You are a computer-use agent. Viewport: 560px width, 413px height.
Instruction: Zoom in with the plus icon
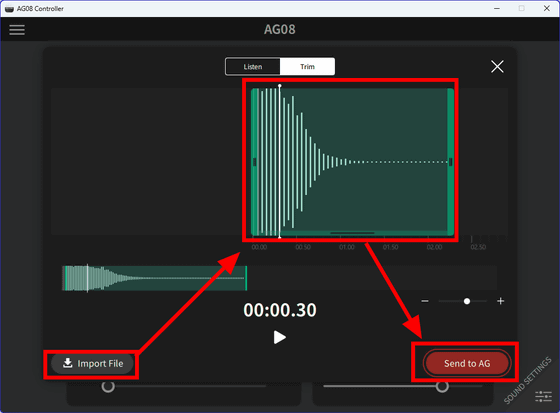[x=500, y=301]
